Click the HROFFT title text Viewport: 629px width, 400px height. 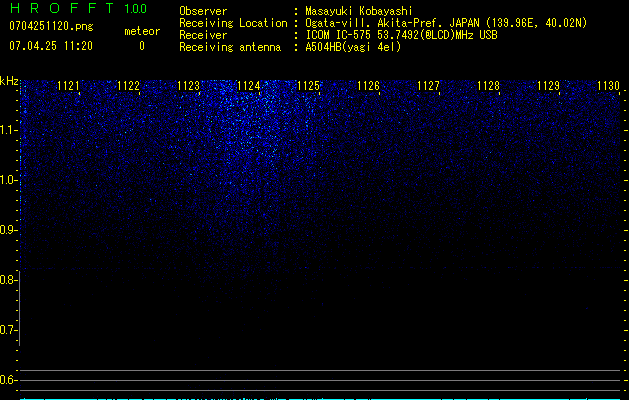click(x=62, y=8)
